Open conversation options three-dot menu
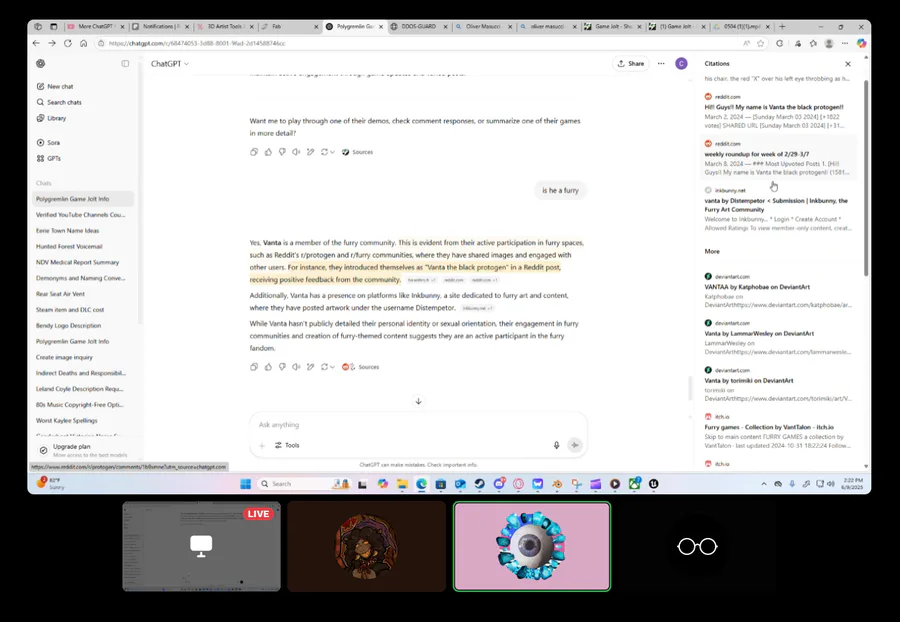Image resolution: width=900 pixels, height=622 pixels. click(661, 64)
